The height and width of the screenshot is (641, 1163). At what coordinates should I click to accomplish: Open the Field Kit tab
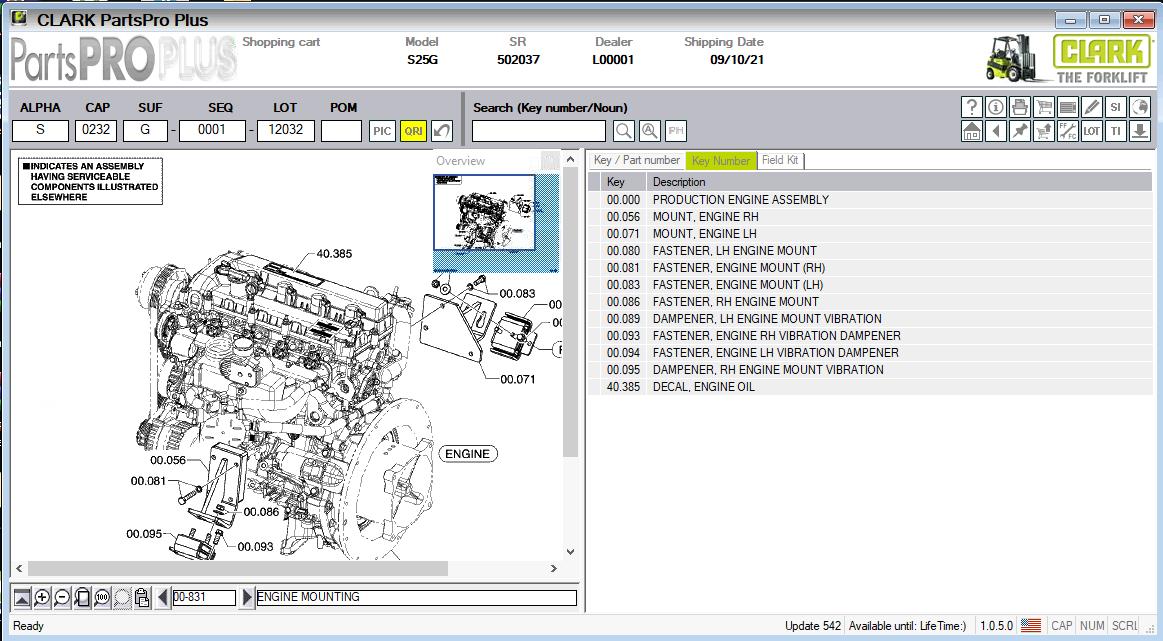780,160
